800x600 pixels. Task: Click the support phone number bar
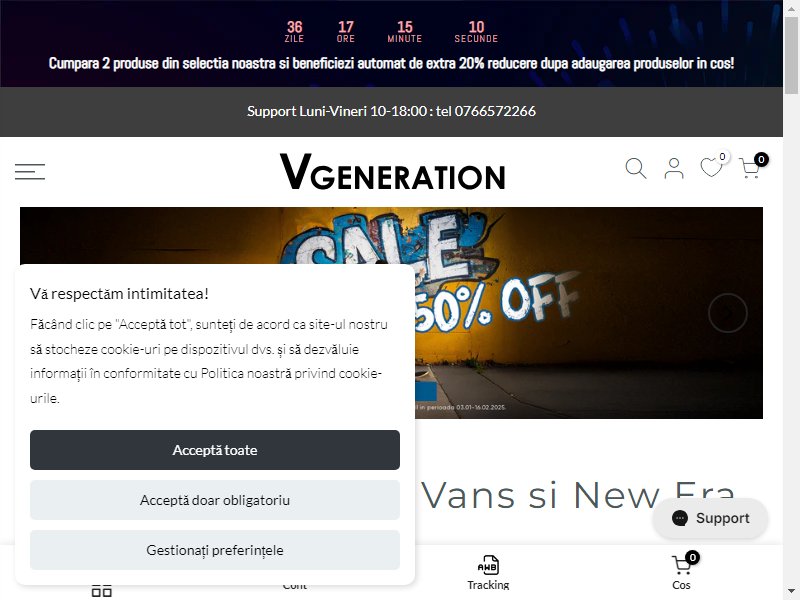click(391, 111)
